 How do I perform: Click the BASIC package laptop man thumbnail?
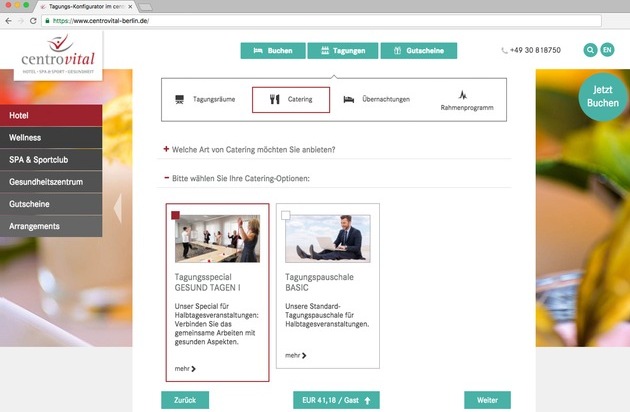click(328, 238)
